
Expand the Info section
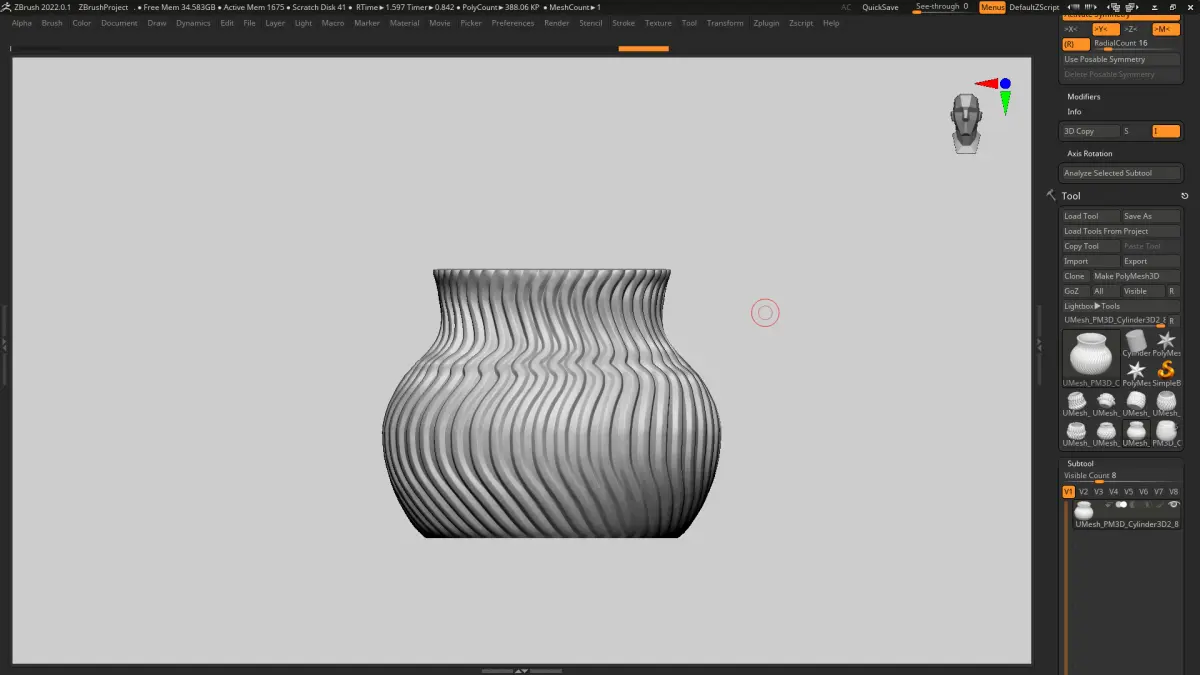tap(1074, 112)
